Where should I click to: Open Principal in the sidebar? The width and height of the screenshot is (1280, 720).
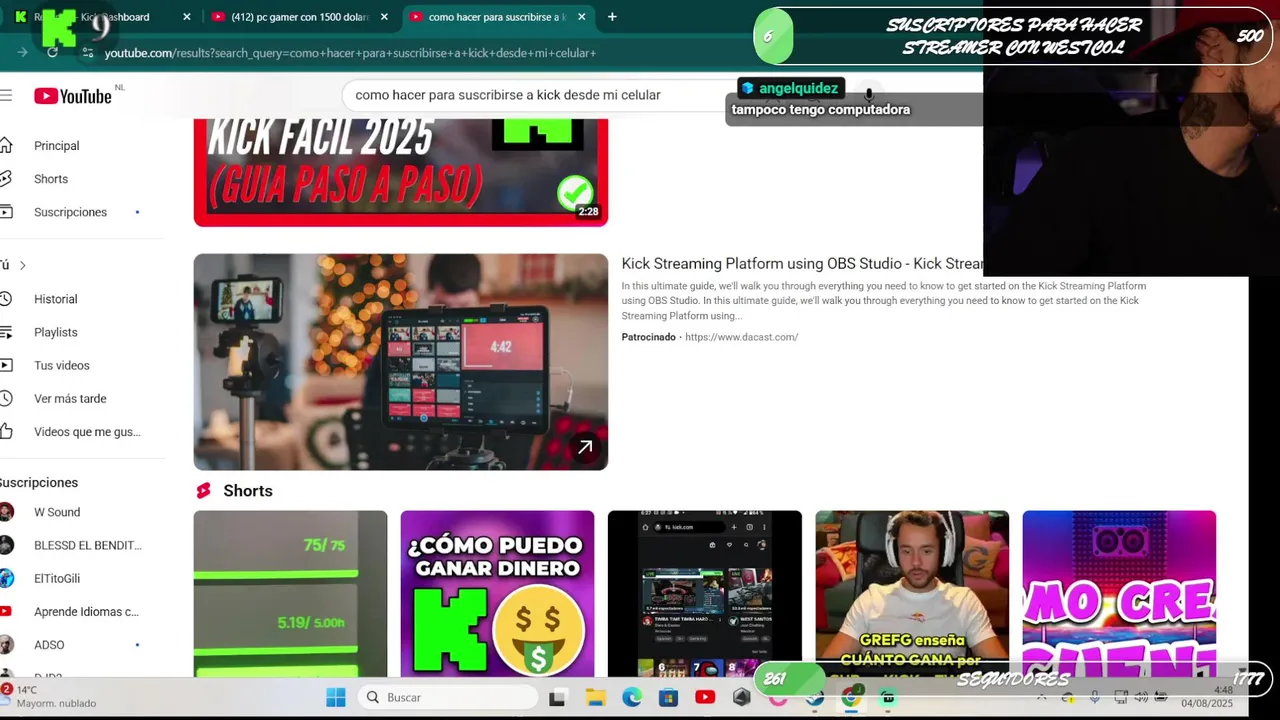pos(56,146)
